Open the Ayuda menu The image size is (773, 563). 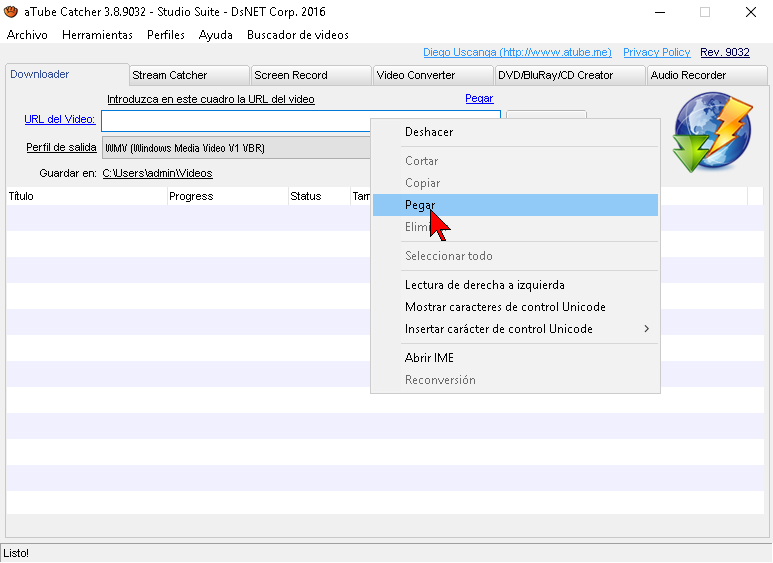pyautogui.click(x=215, y=35)
